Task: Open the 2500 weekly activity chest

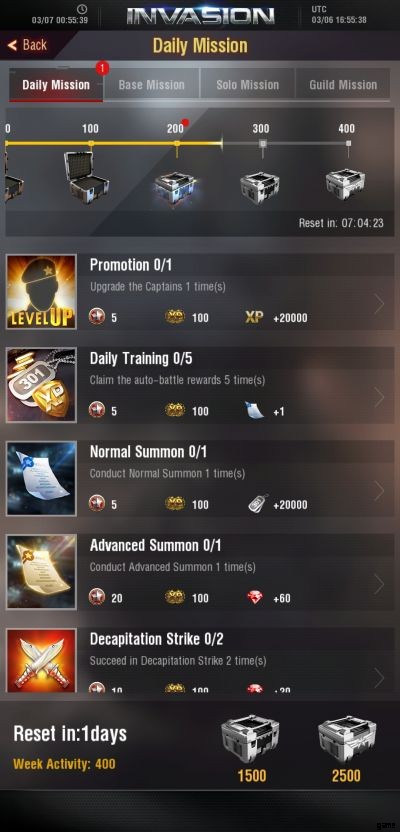Action: [x=347, y=739]
